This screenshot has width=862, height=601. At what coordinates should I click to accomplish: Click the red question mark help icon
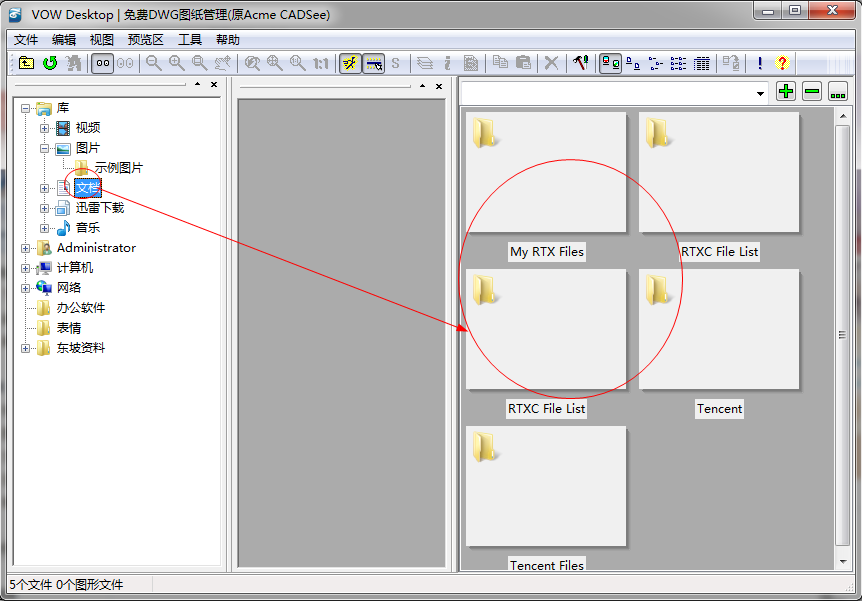782,63
